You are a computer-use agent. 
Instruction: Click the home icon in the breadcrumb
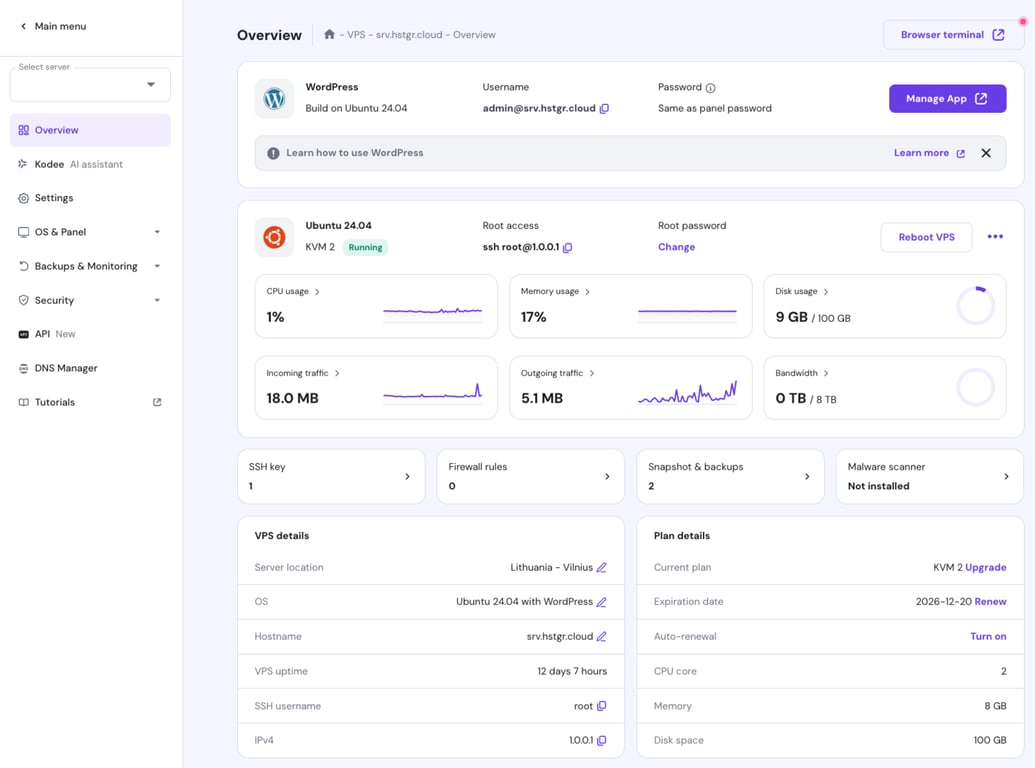[329, 34]
